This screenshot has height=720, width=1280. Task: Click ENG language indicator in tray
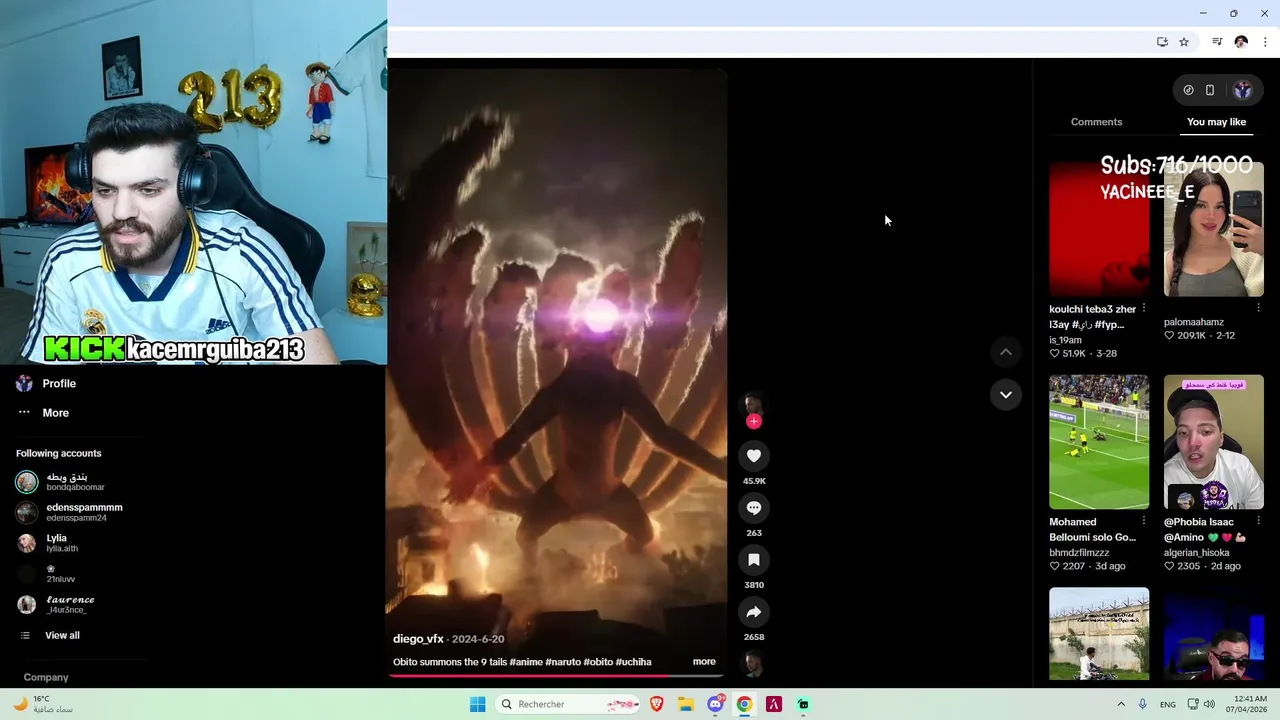click(x=1167, y=705)
